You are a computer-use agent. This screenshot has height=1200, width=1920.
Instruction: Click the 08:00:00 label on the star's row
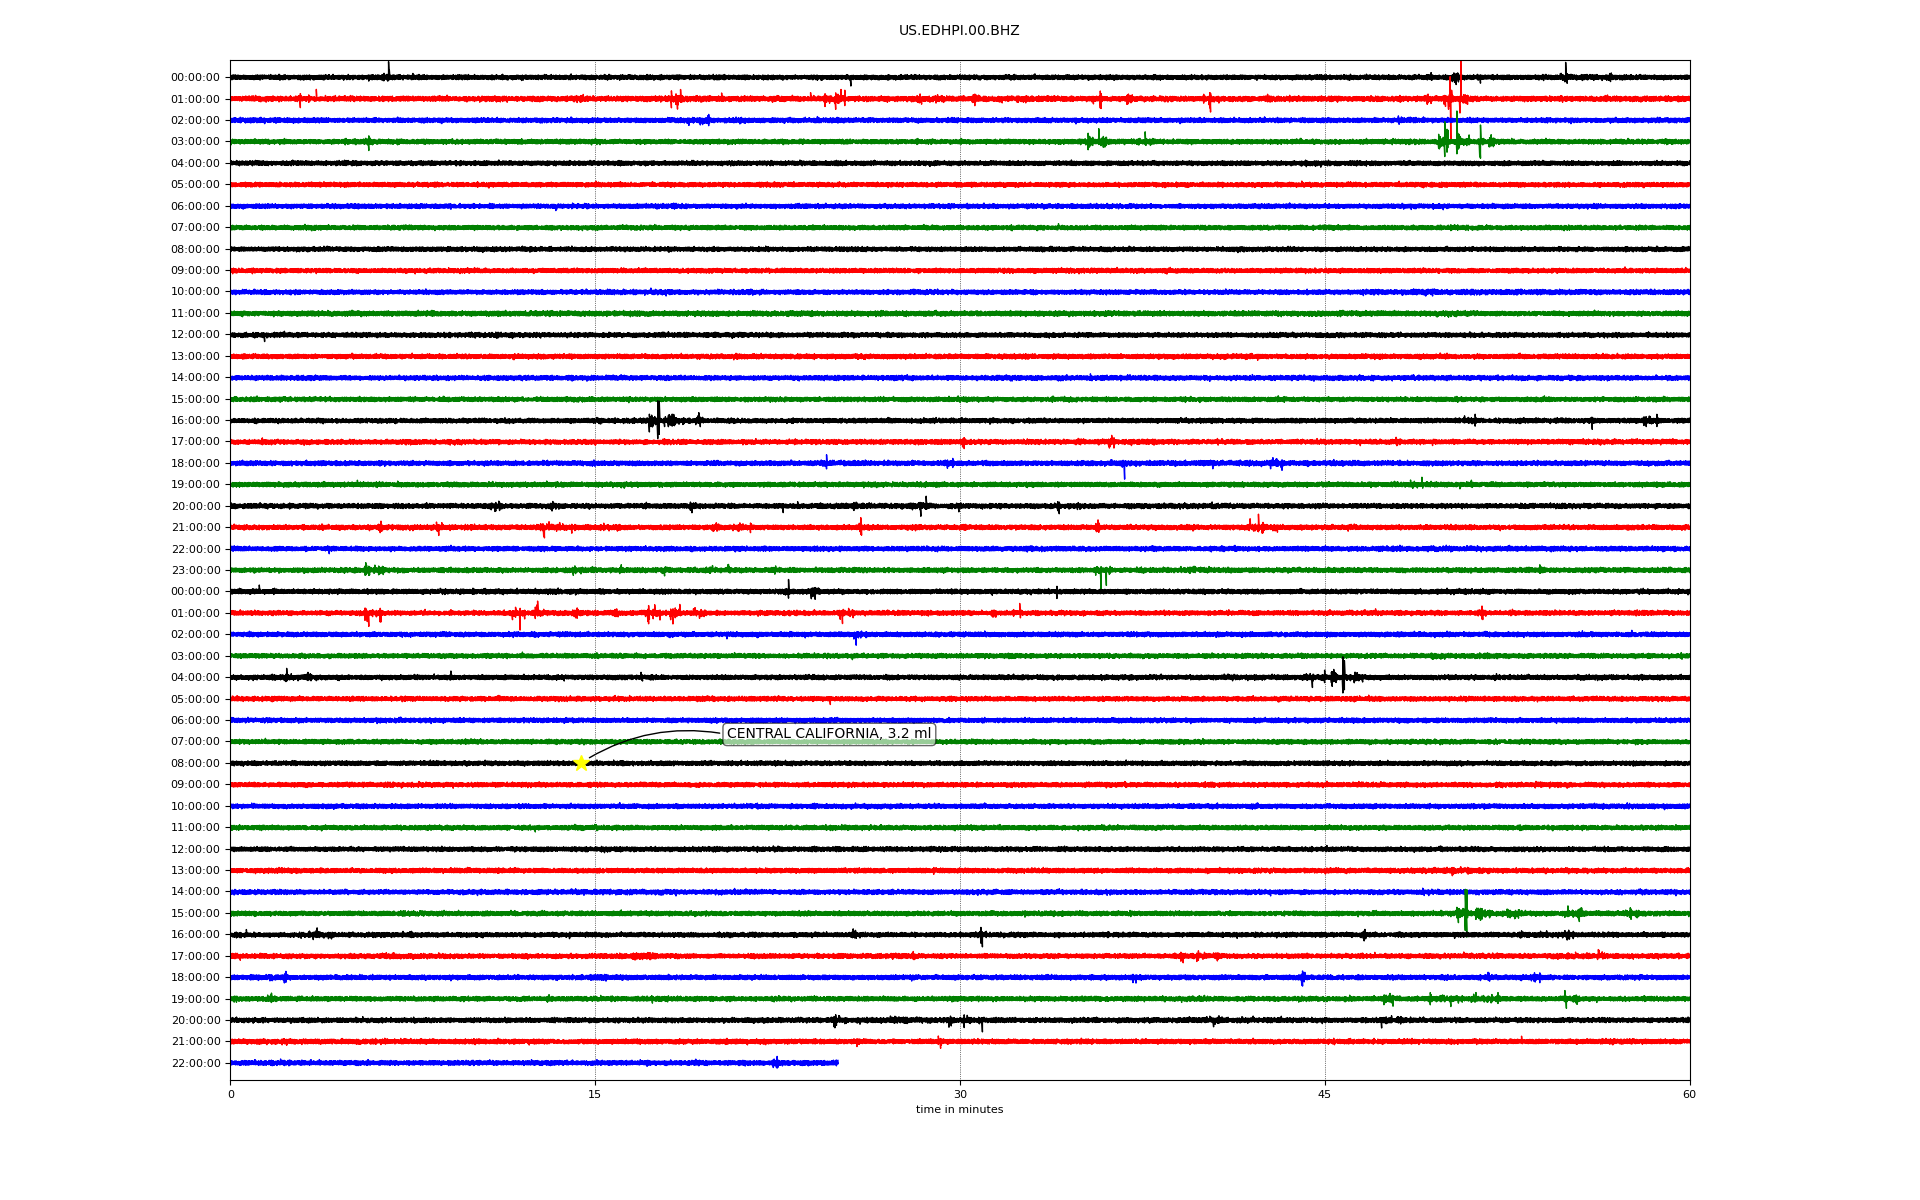(x=195, y=763)
